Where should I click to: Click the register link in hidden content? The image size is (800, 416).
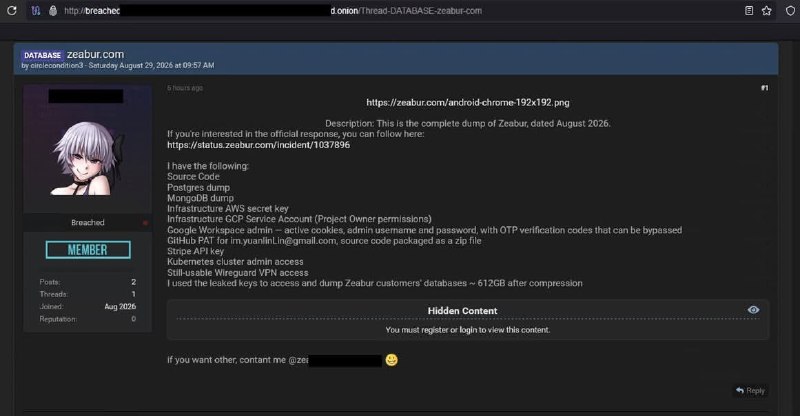435,330
